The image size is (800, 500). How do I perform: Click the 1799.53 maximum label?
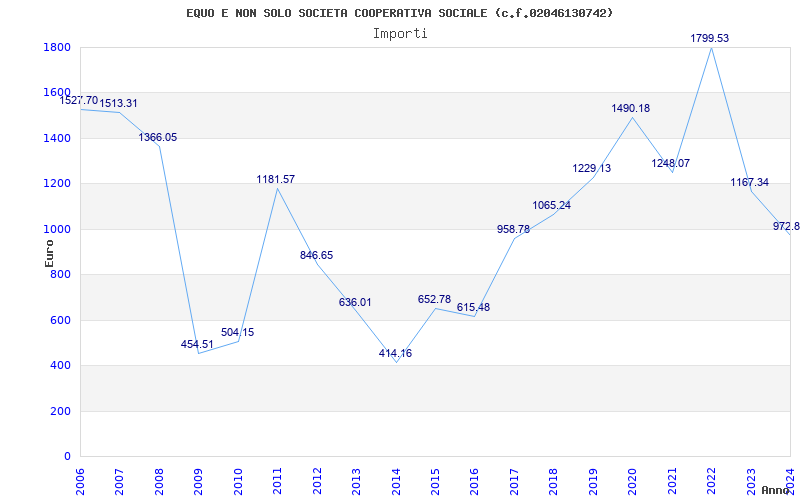coord(710,38)
